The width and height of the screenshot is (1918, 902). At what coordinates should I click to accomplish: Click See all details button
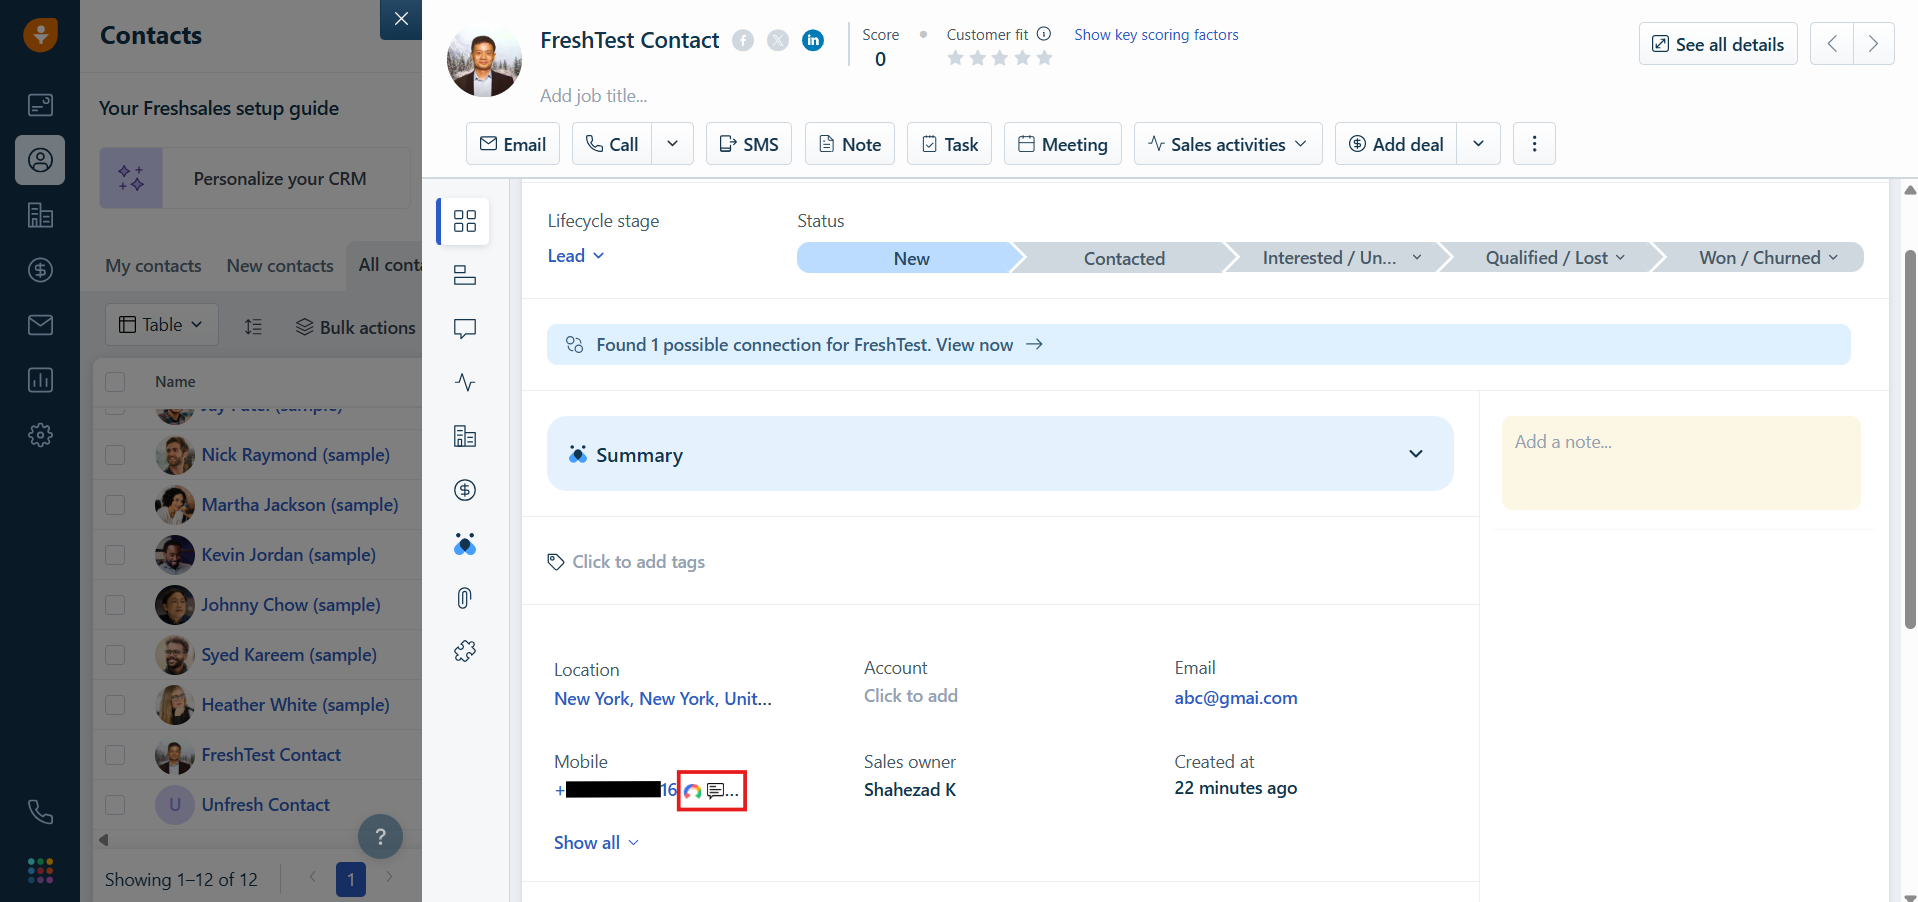(x=1718, y=44)
